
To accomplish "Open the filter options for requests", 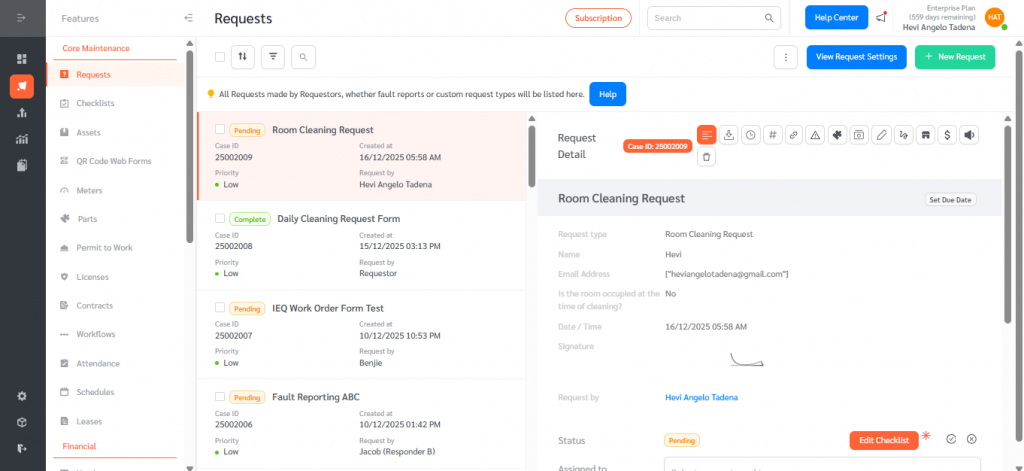I will pos(273,57).
